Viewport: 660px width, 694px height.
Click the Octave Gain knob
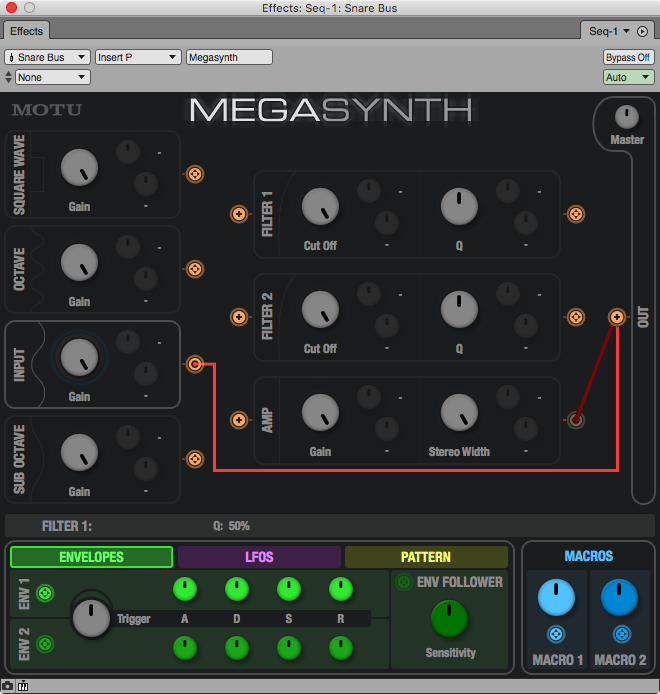(79, 263)
